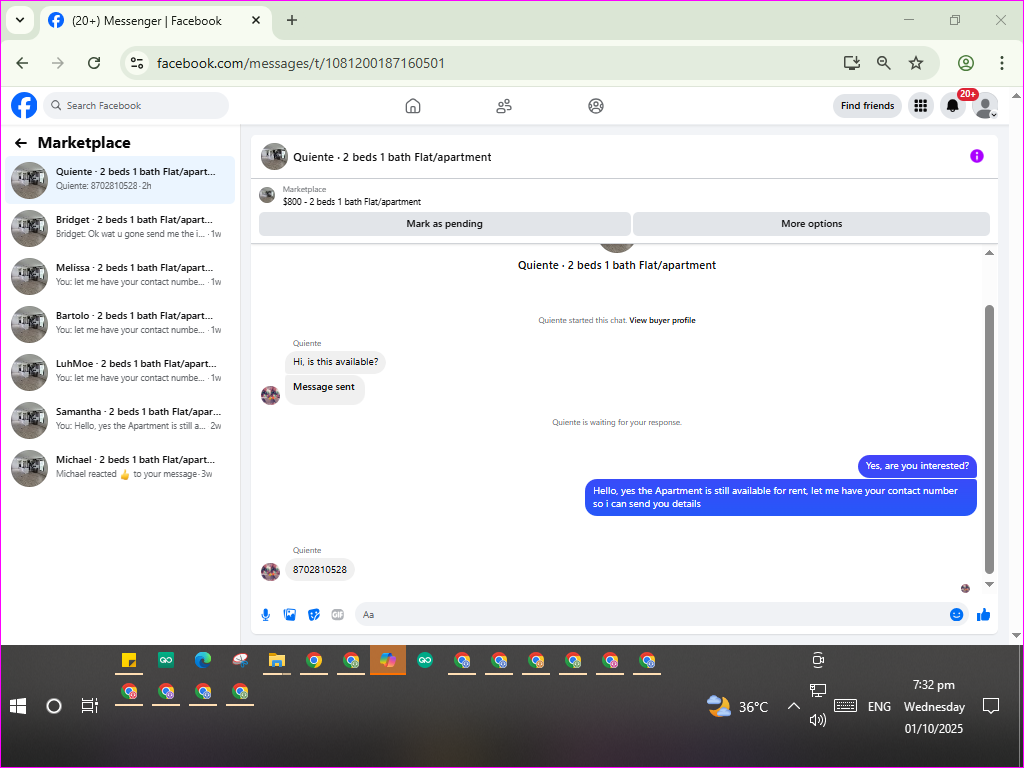View site information icon in address bar
Viewport: 1024px width, 768px height.
(136, 63)
